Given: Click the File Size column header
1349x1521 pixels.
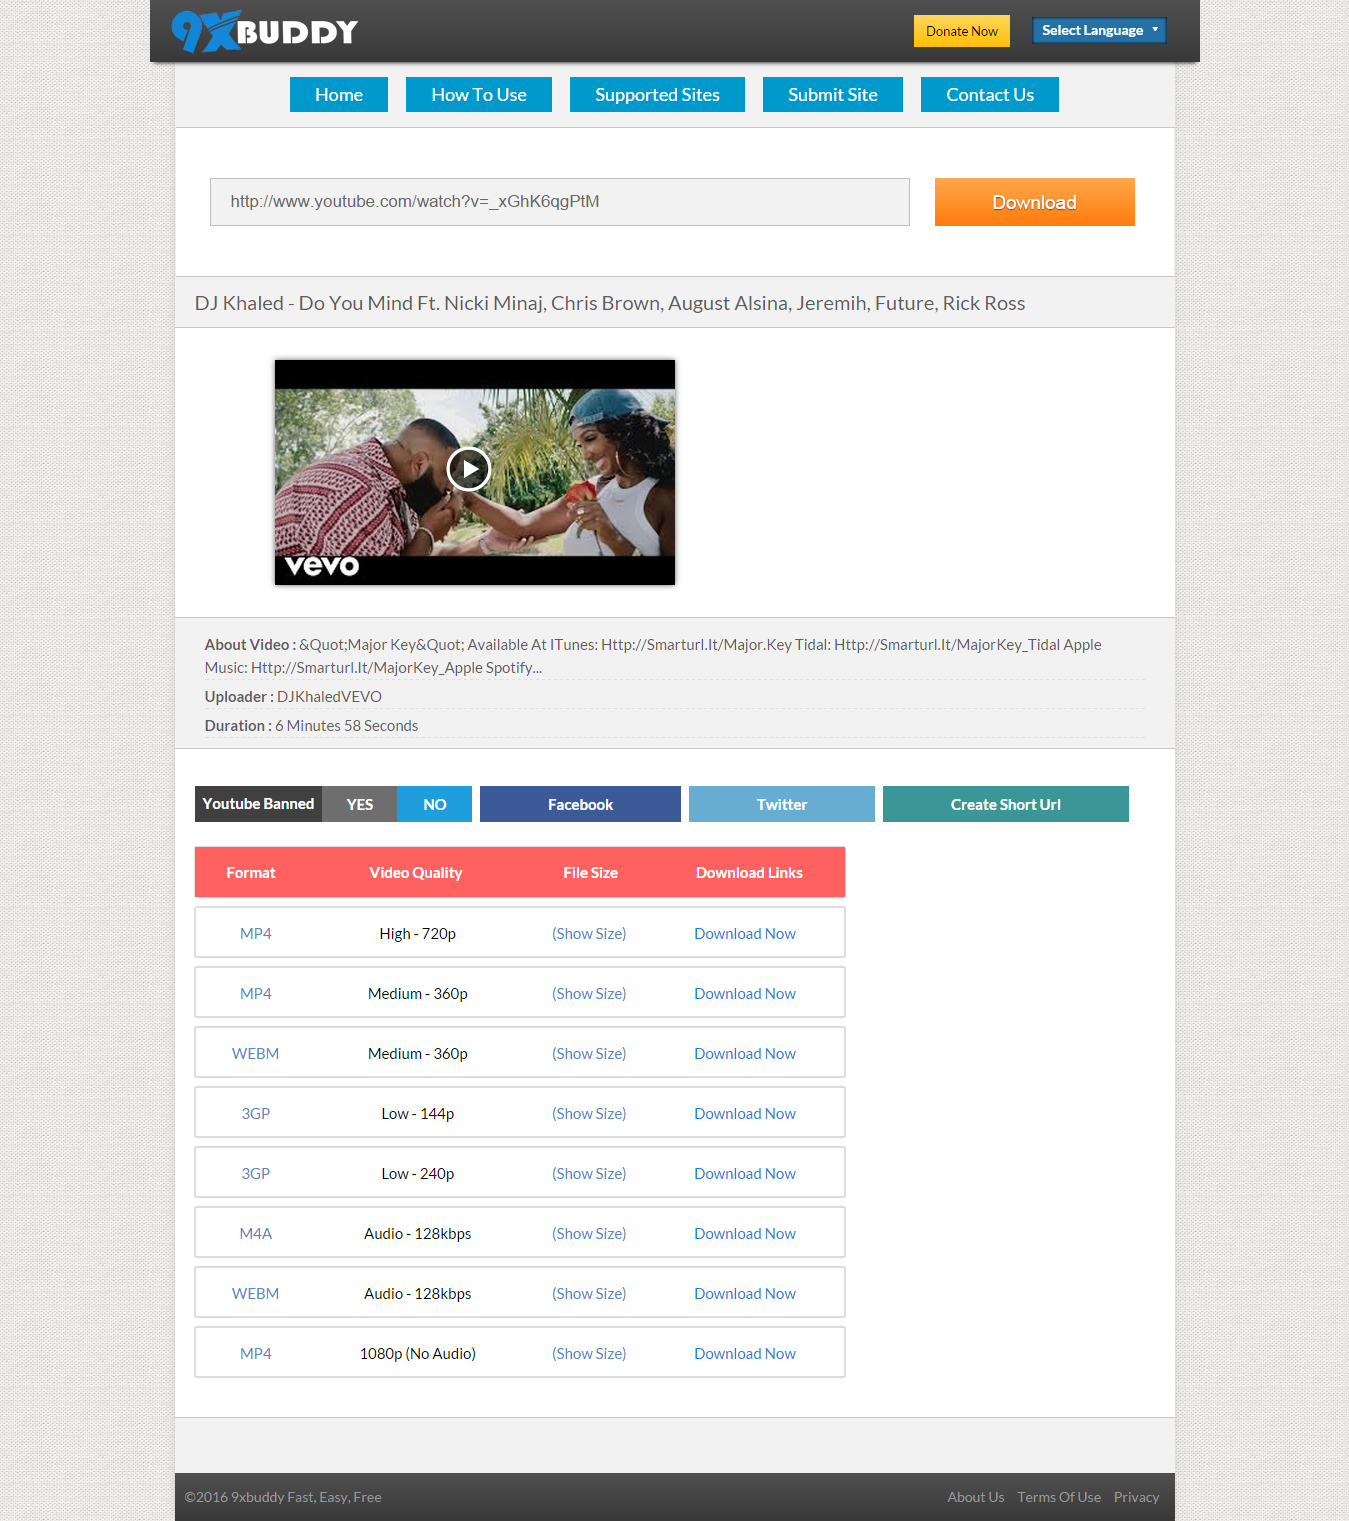Looking at the screenshot, I should point(590,872).
